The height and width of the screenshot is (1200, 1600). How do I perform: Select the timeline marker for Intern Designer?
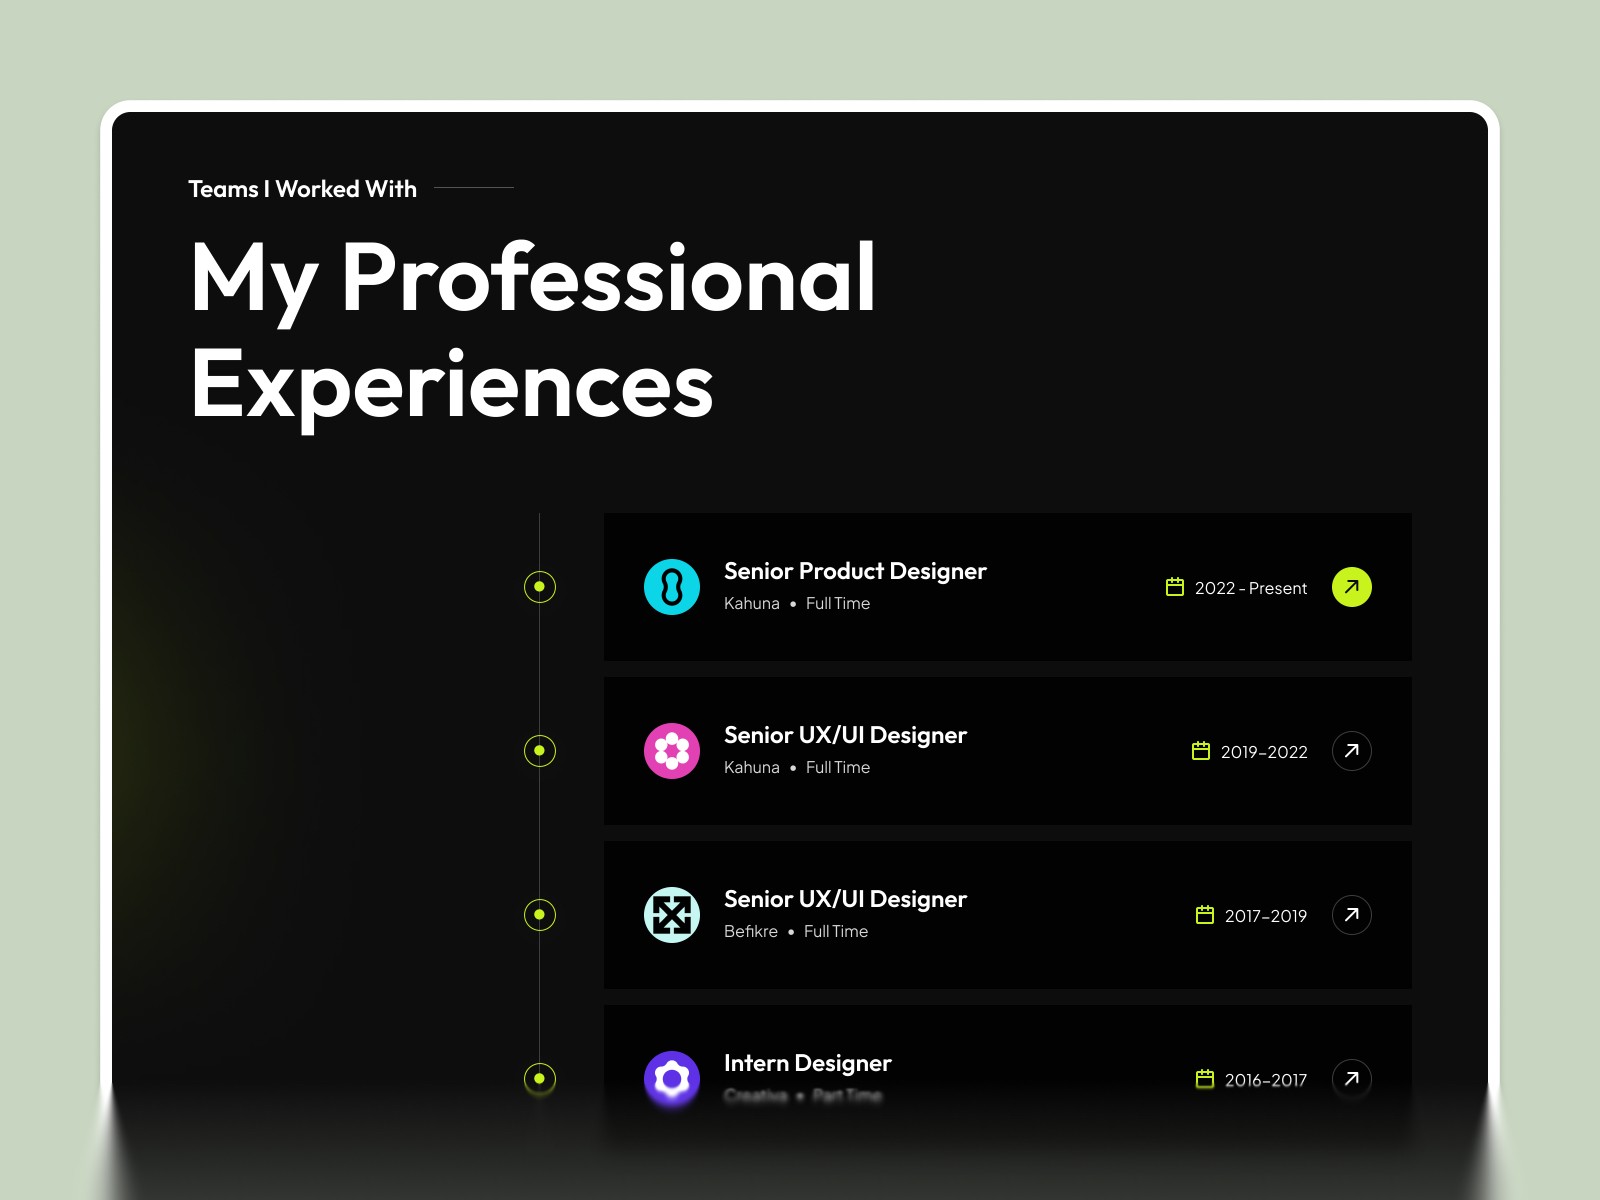click(540, 1079)
